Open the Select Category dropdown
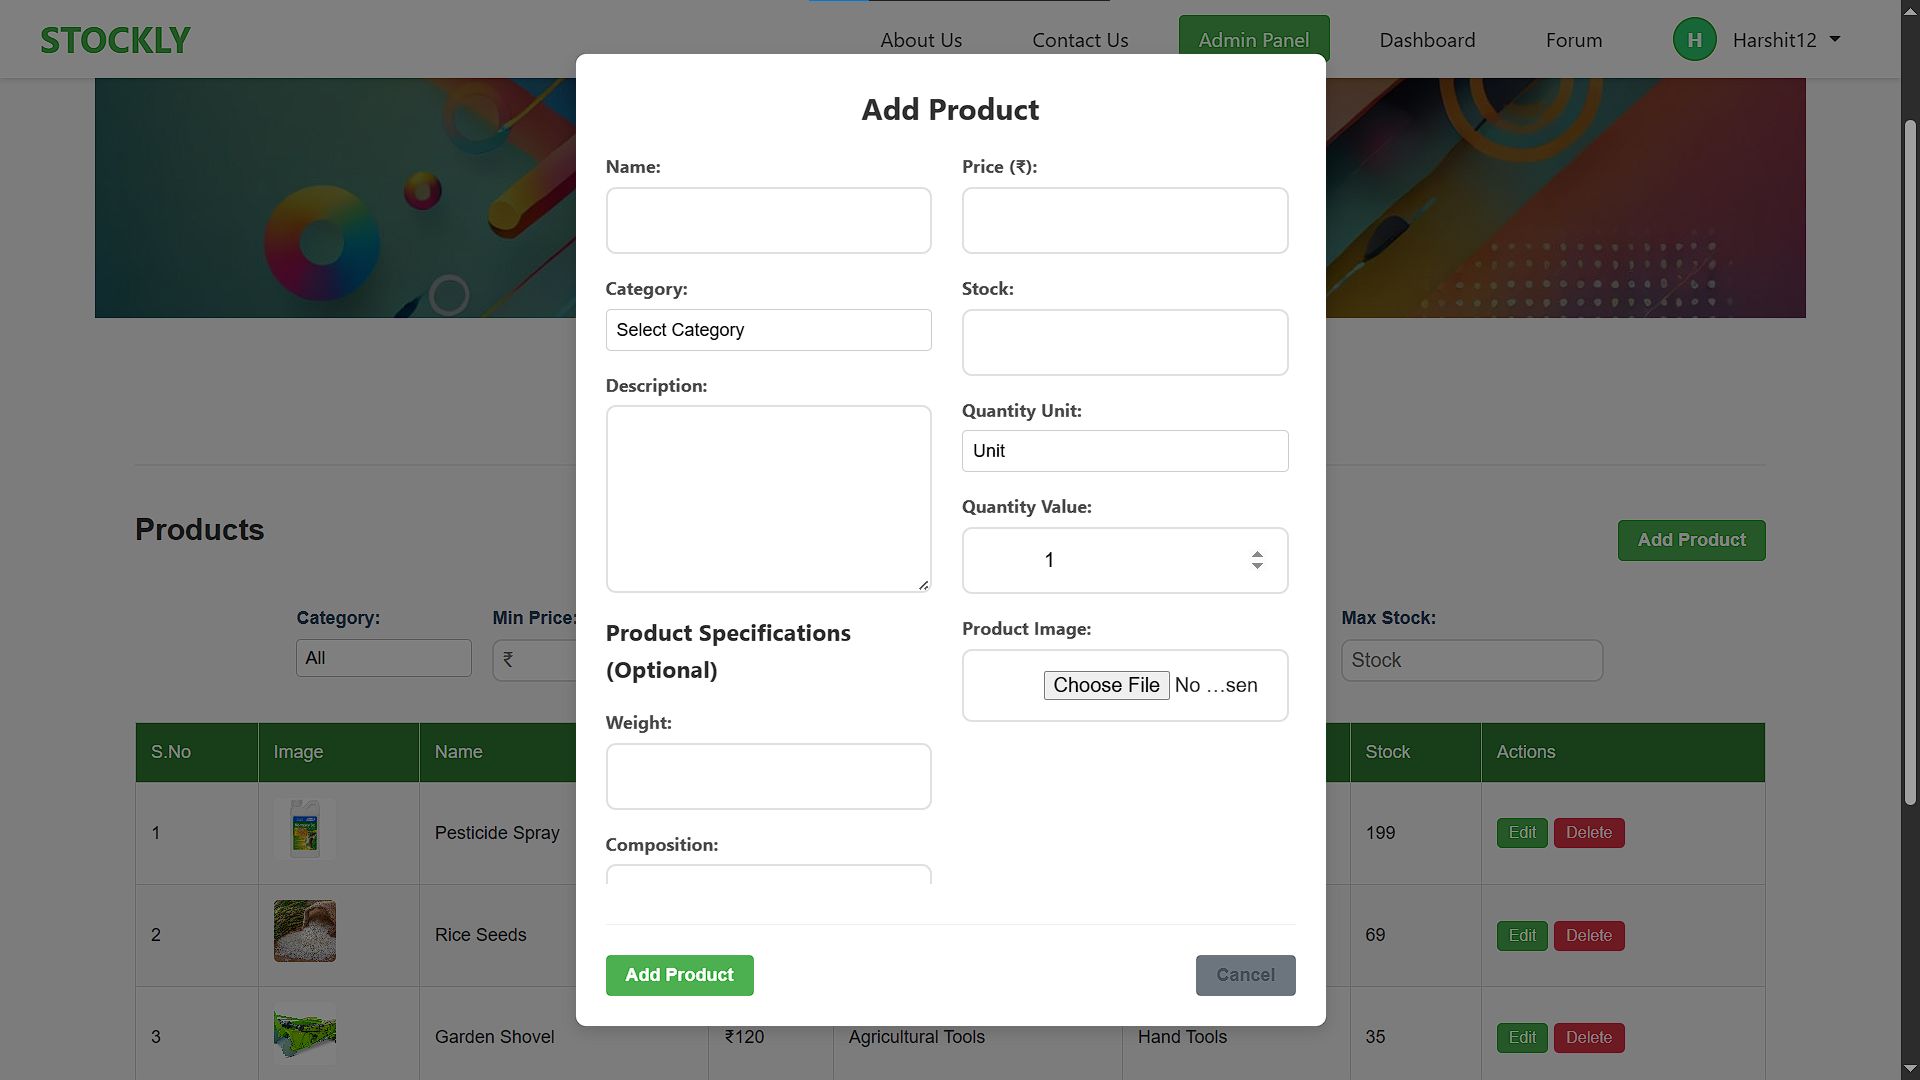Image resolution: width=1920 pixels, height=1080 pixels. (x=768, y=330)
